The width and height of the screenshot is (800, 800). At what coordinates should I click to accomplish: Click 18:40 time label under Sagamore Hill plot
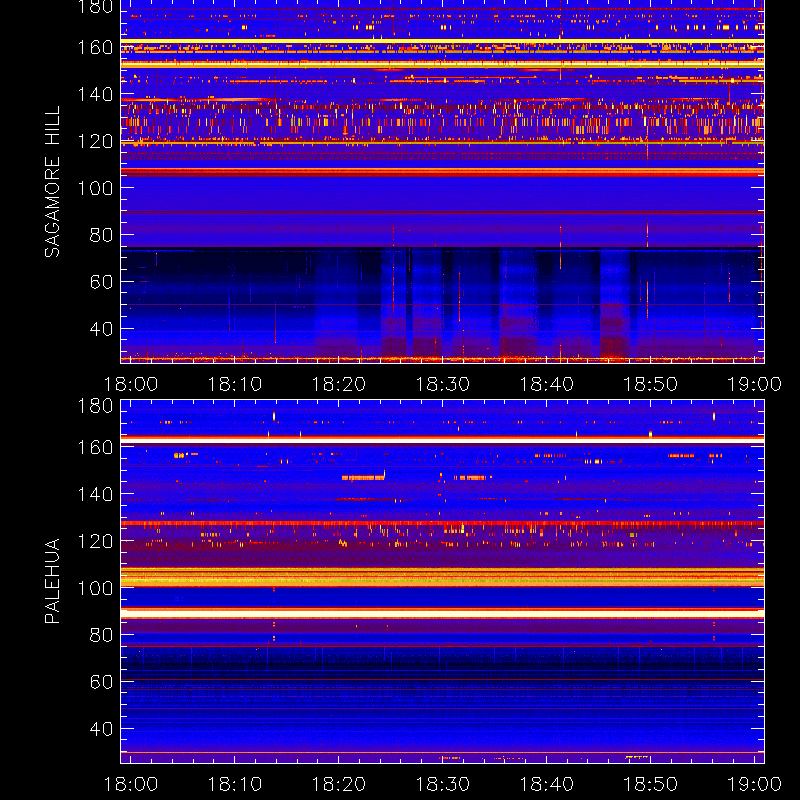546,384
